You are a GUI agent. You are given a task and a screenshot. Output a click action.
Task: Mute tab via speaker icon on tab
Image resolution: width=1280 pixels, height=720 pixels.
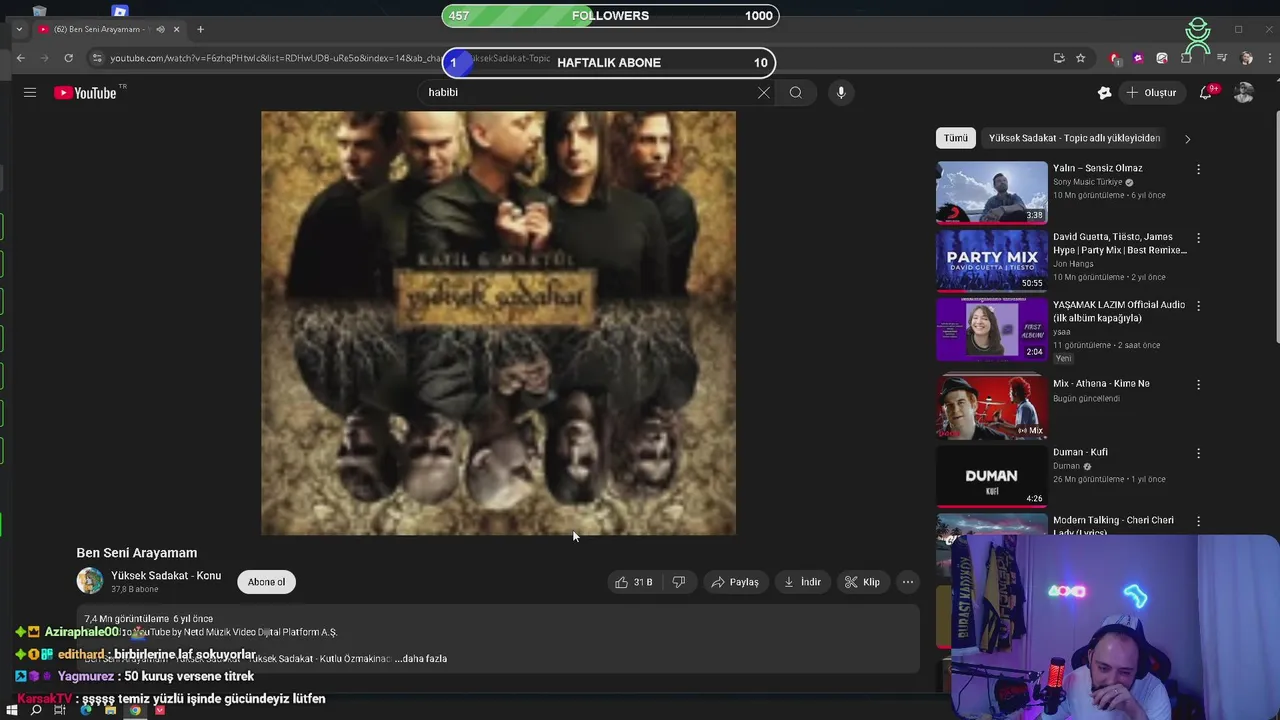[x=160, y=29]
